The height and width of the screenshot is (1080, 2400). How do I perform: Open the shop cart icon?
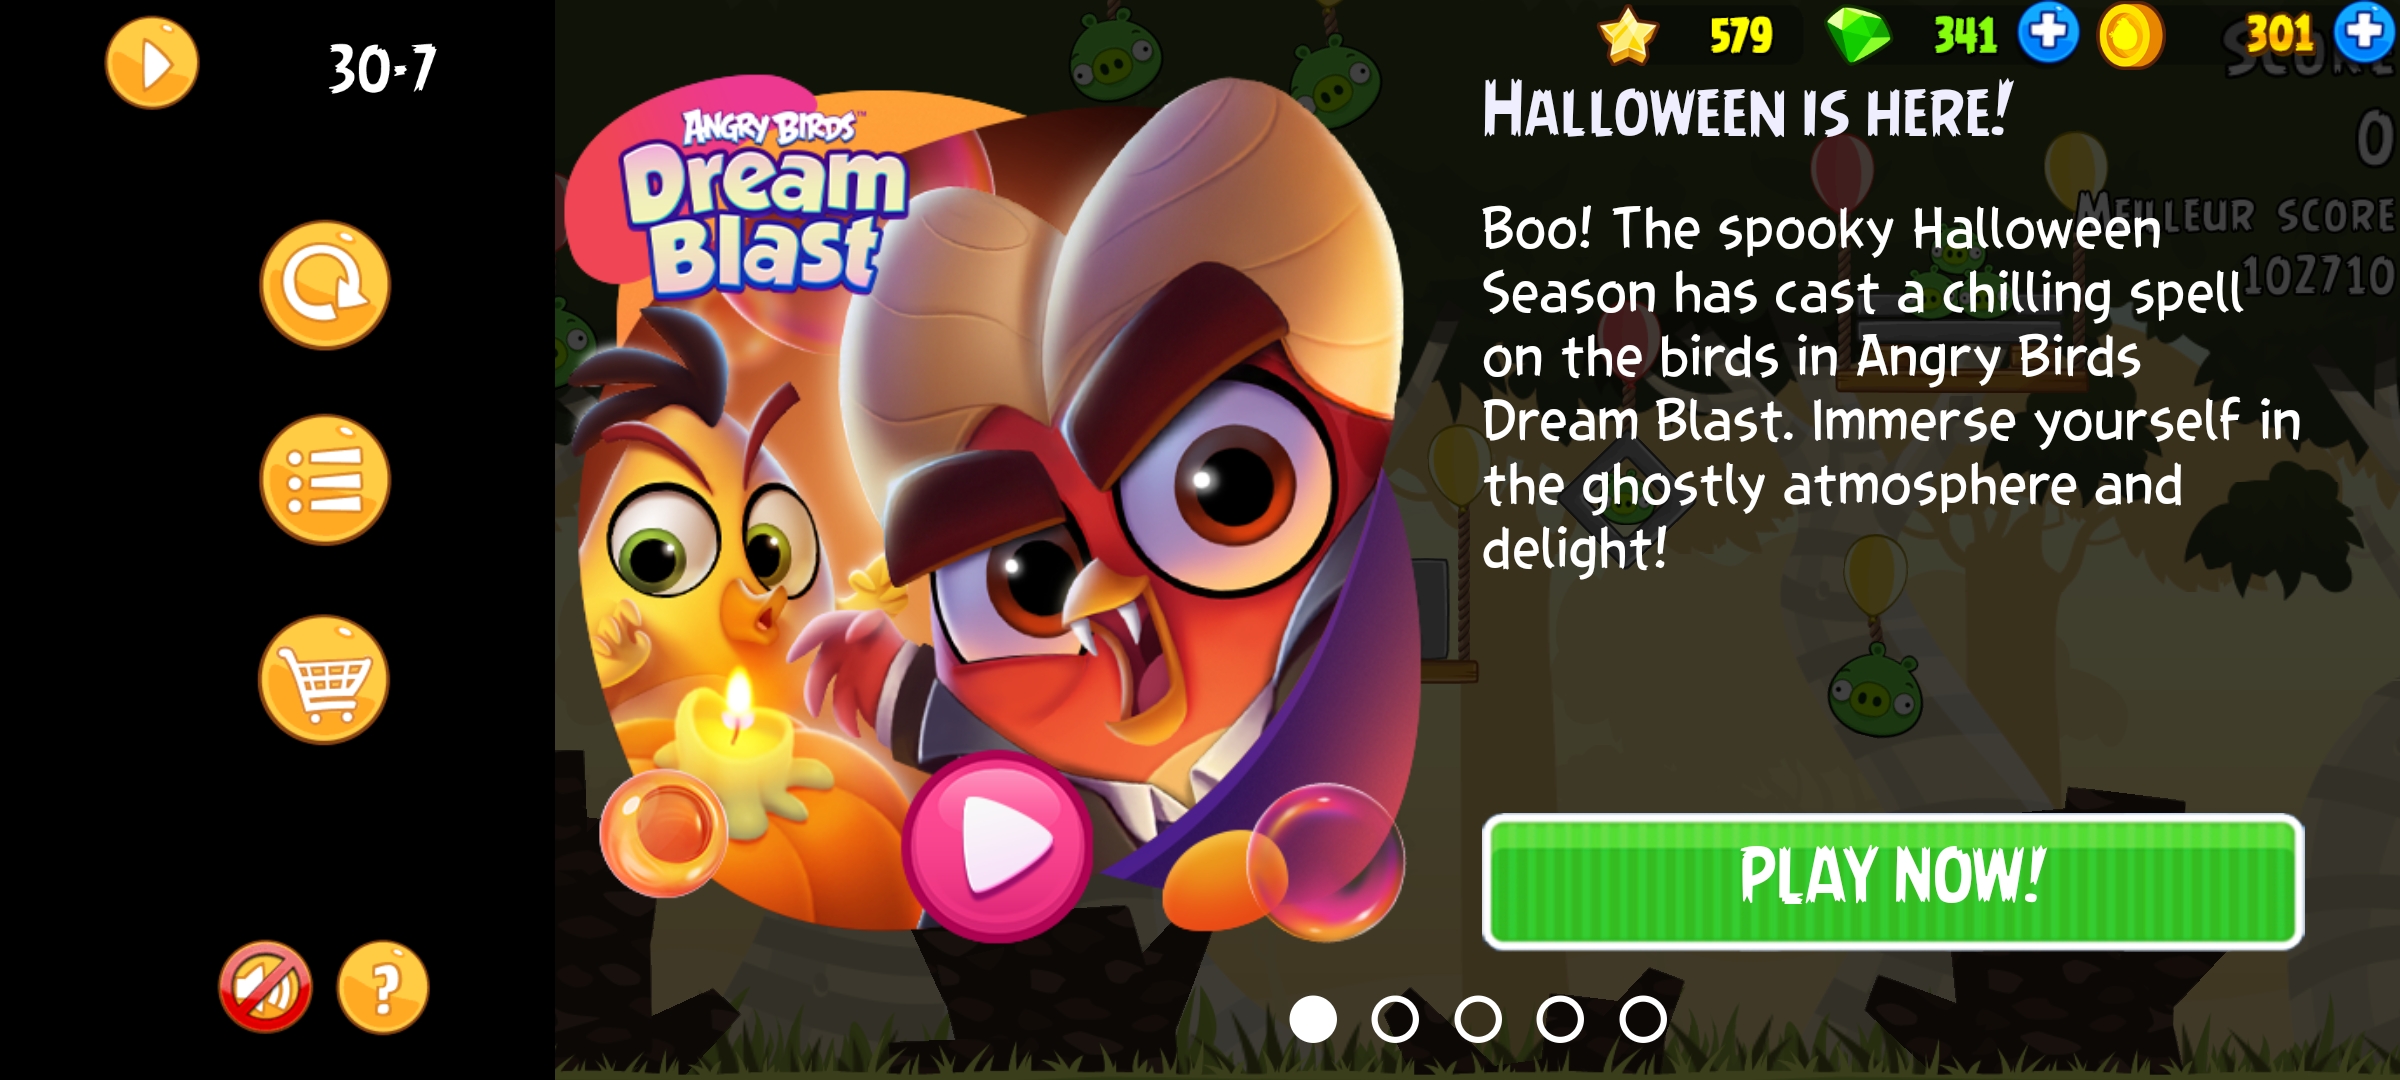[x=324, y=680]
